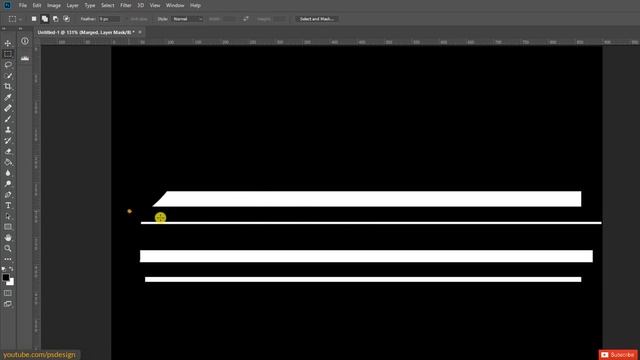Open the Layer menu
Screen dimensions: 640x360
(x=72, y=5)
